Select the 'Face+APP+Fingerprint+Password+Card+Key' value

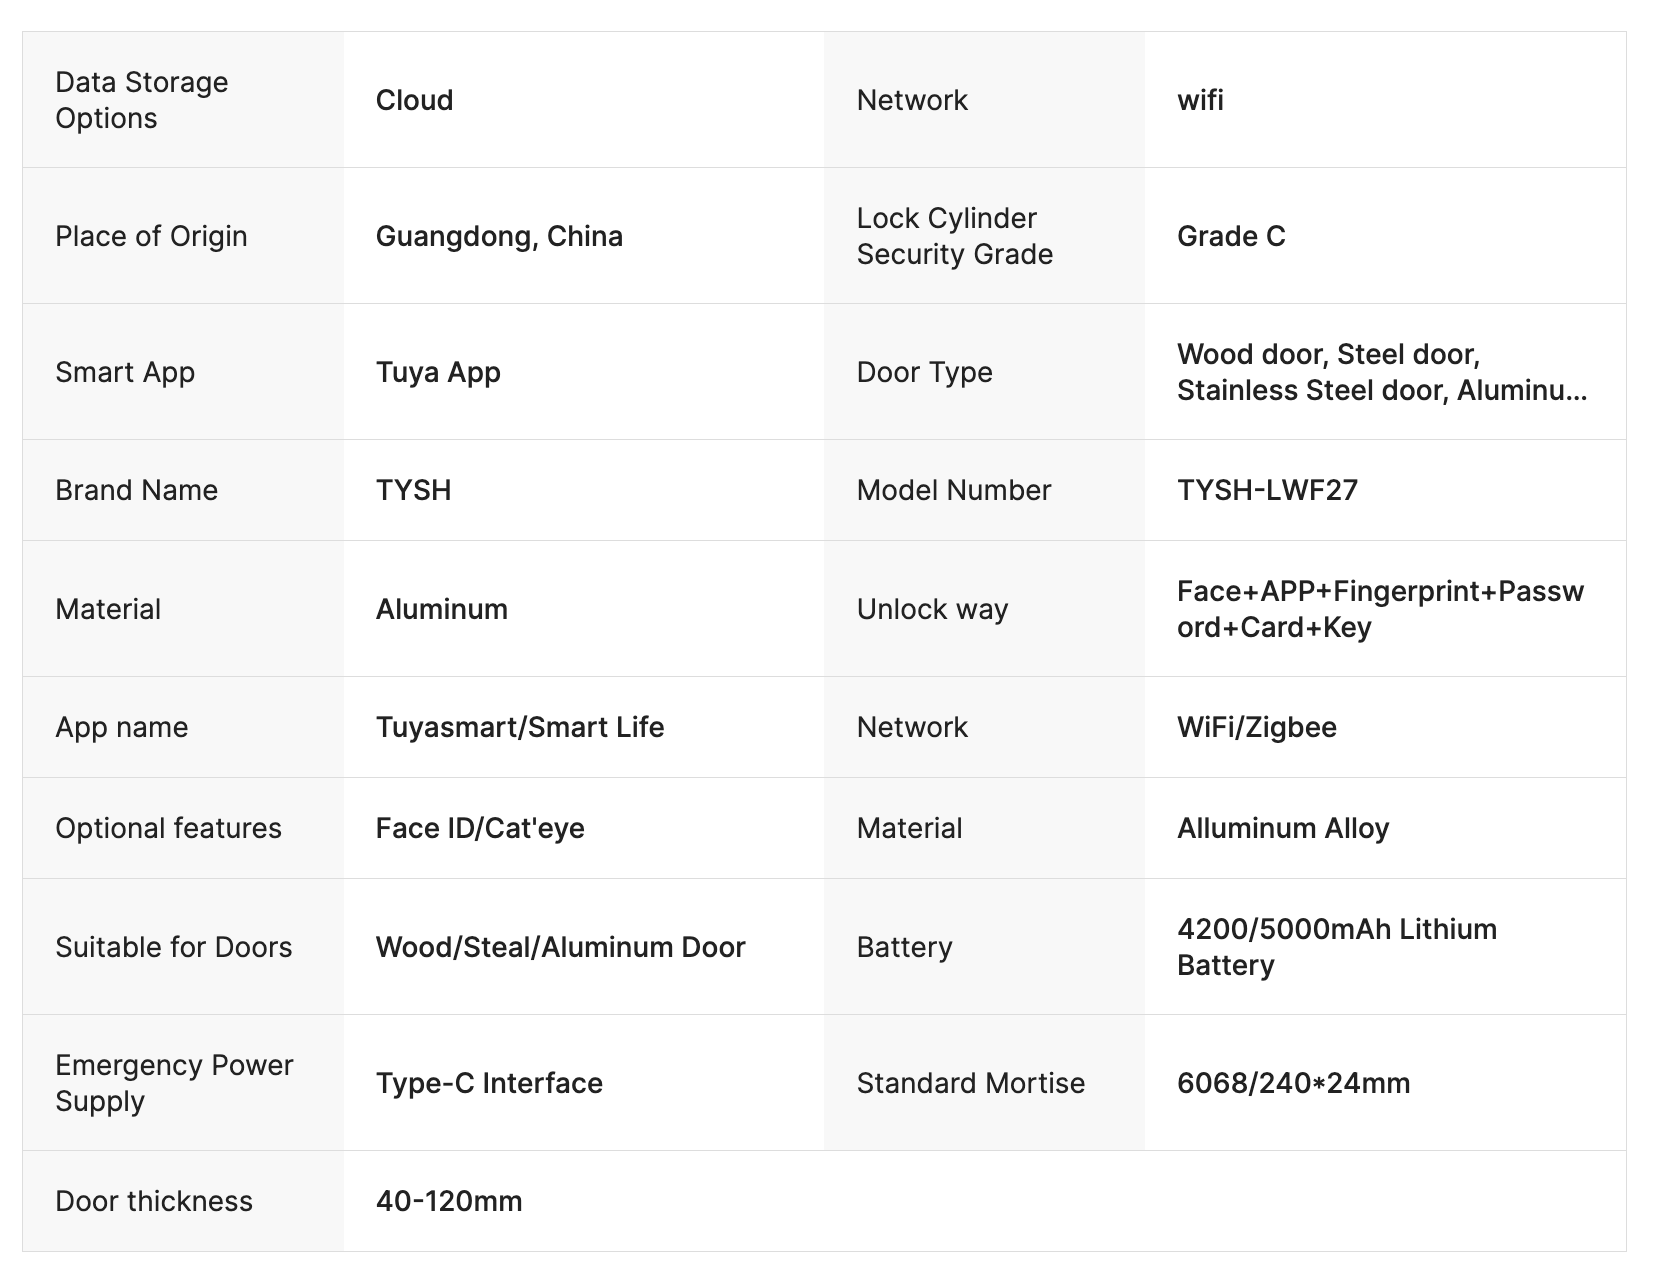(x=1380, y=609)
